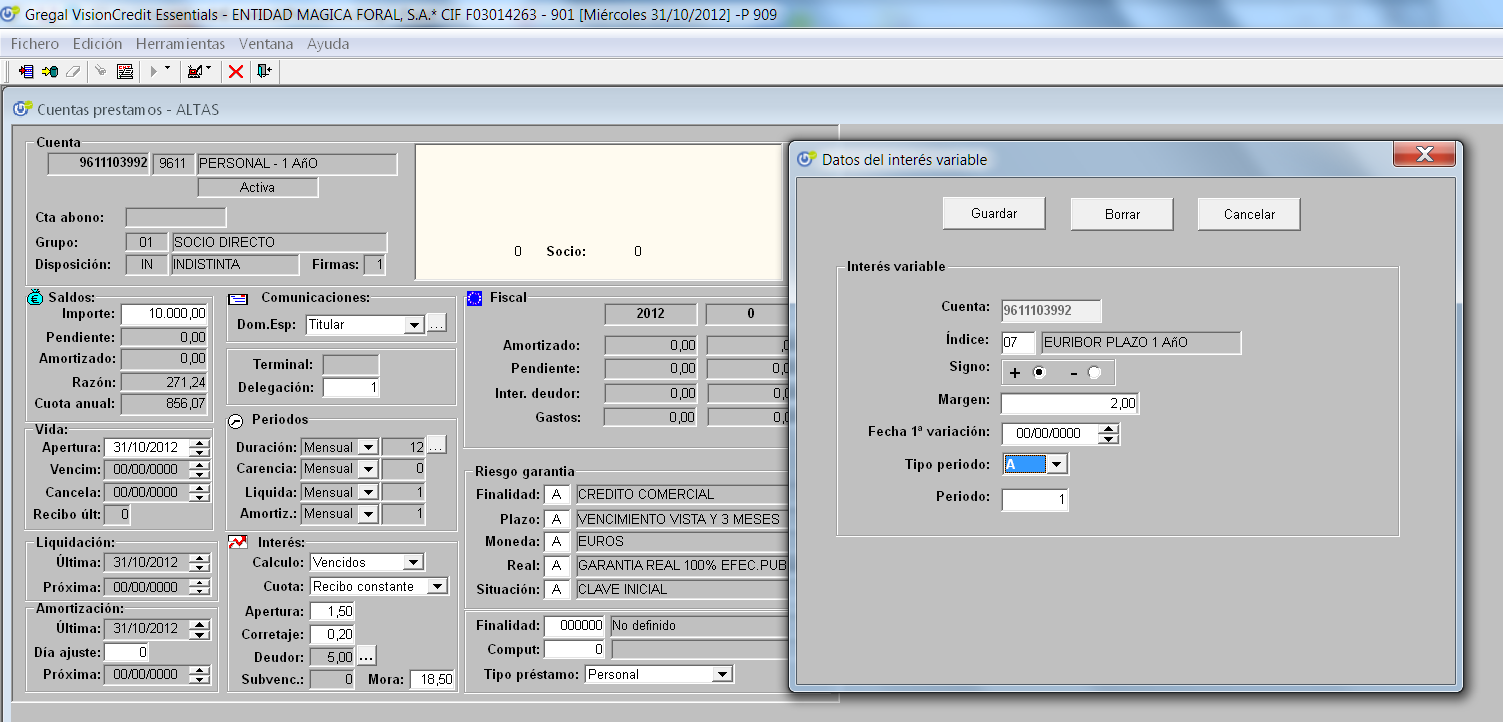Click the ellipsis button next to Deudor
The width and height of the screenshot is (1503, 722).
click(x=366, y=657)
